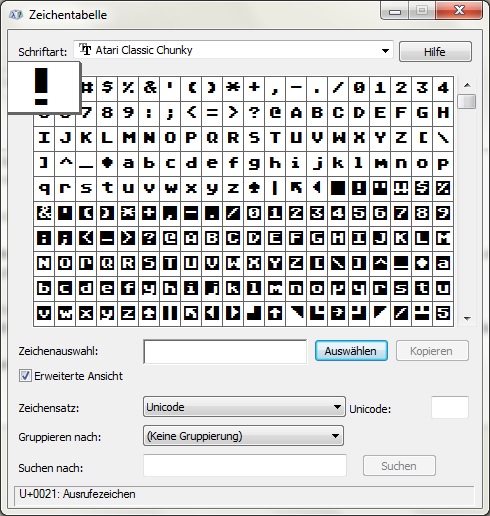Select the plain vertical bar character
Screen dimensions: 490x516
coord(275,188)
